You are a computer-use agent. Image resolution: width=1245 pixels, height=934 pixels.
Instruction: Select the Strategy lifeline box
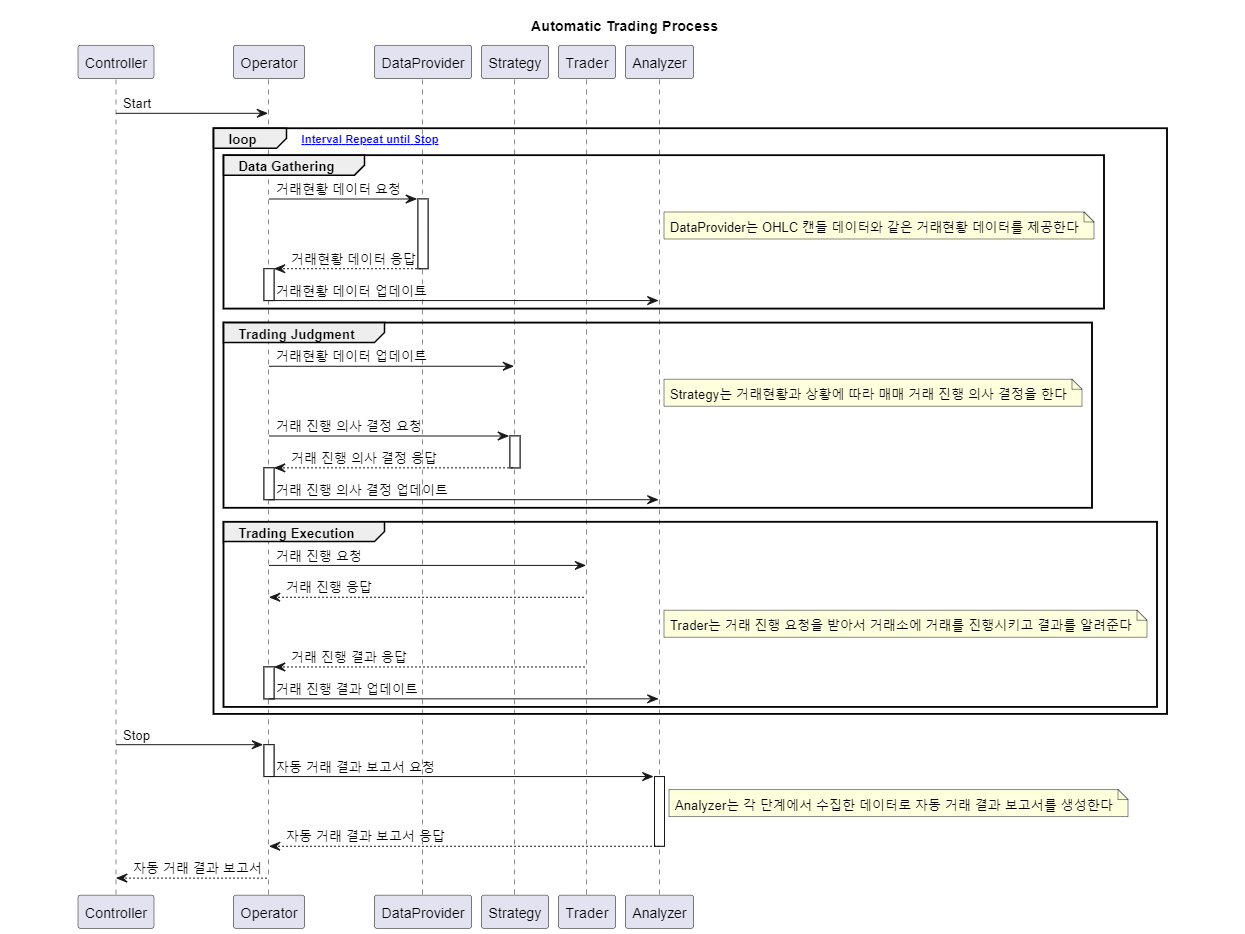(x=514, y=61)
